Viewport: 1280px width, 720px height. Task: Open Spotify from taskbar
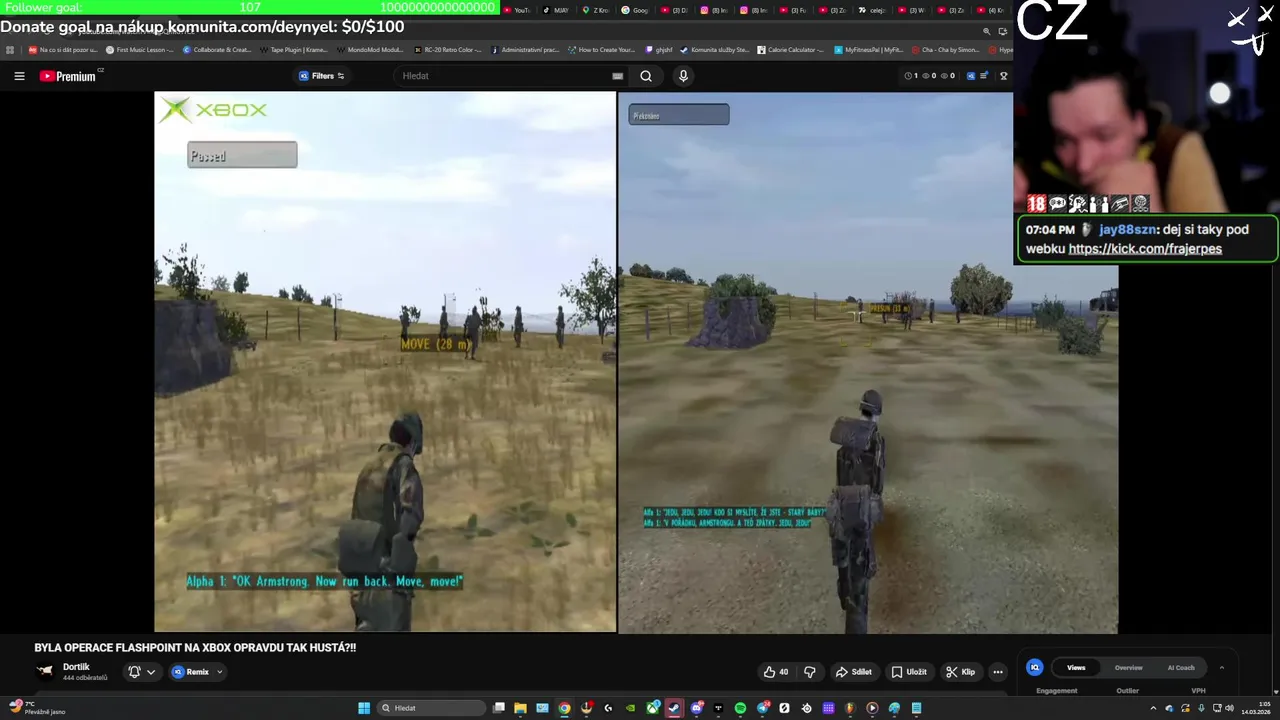tap(740, 708)
